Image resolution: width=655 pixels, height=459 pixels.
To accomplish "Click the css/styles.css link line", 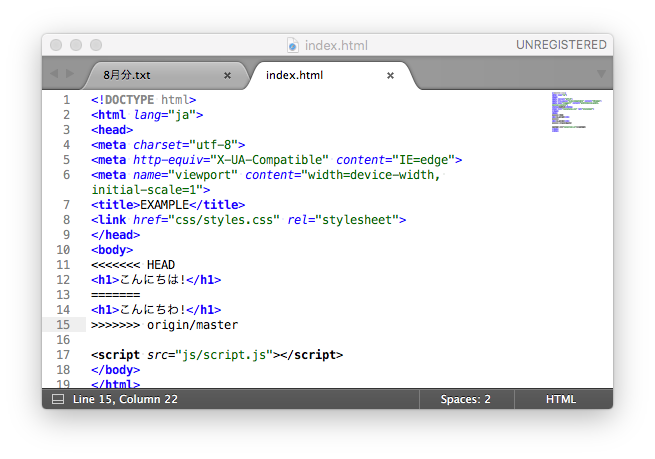I will [x=249, y=220].
